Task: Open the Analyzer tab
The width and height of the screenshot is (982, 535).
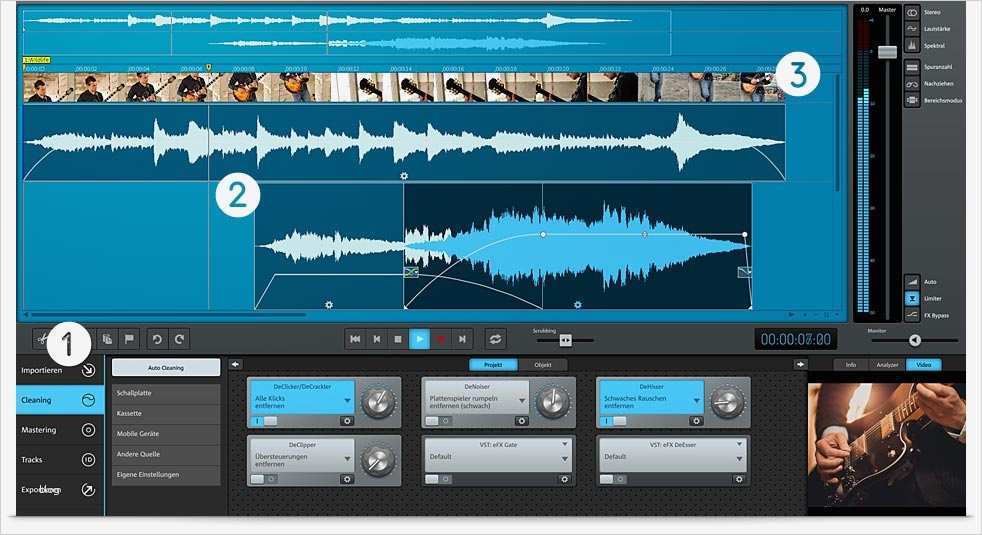Action: (887, 365)
